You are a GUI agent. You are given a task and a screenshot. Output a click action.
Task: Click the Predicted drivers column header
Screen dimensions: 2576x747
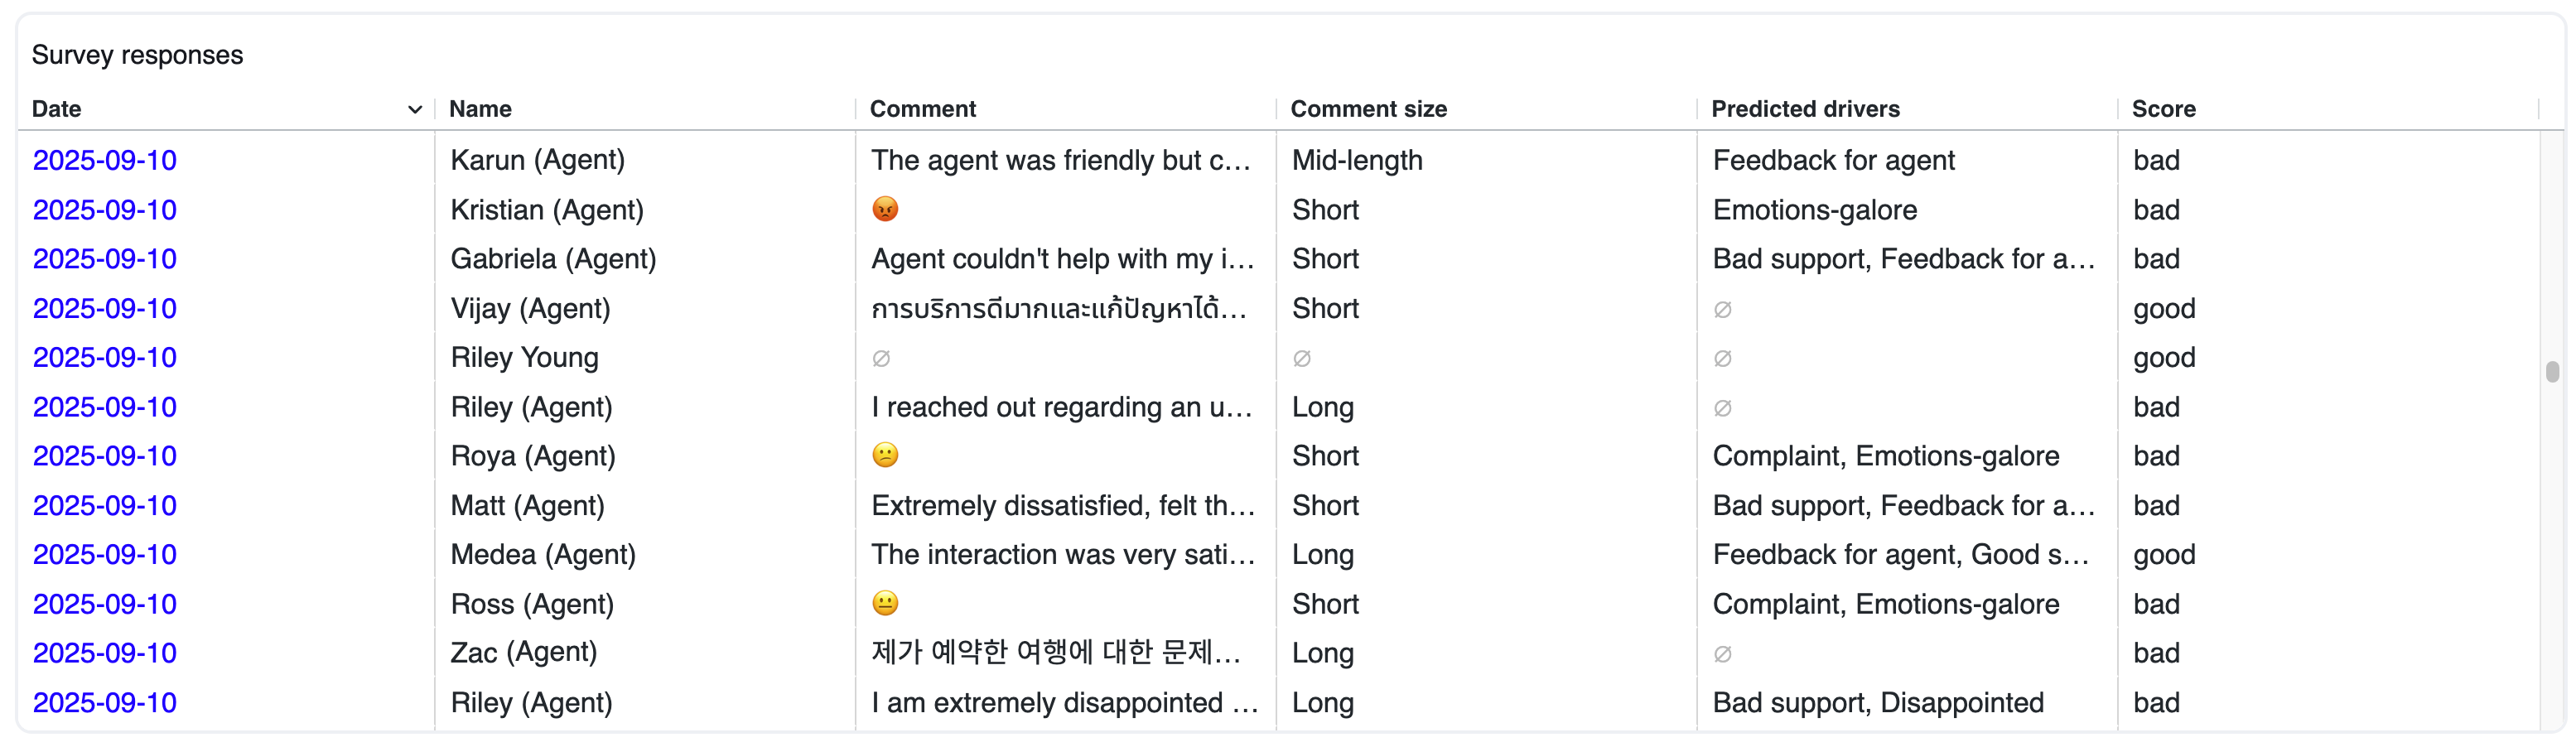pyautogui.click(x=1805, y=109)
